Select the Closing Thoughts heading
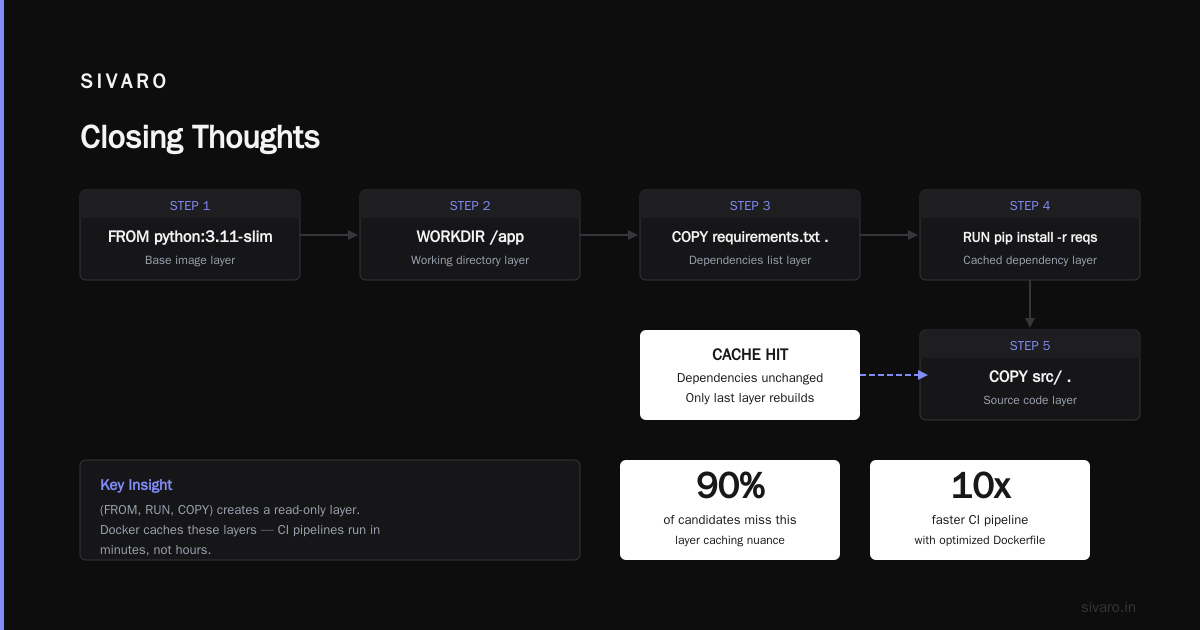Viewport: 1200px width, 630px height. [x=200, y=137]
